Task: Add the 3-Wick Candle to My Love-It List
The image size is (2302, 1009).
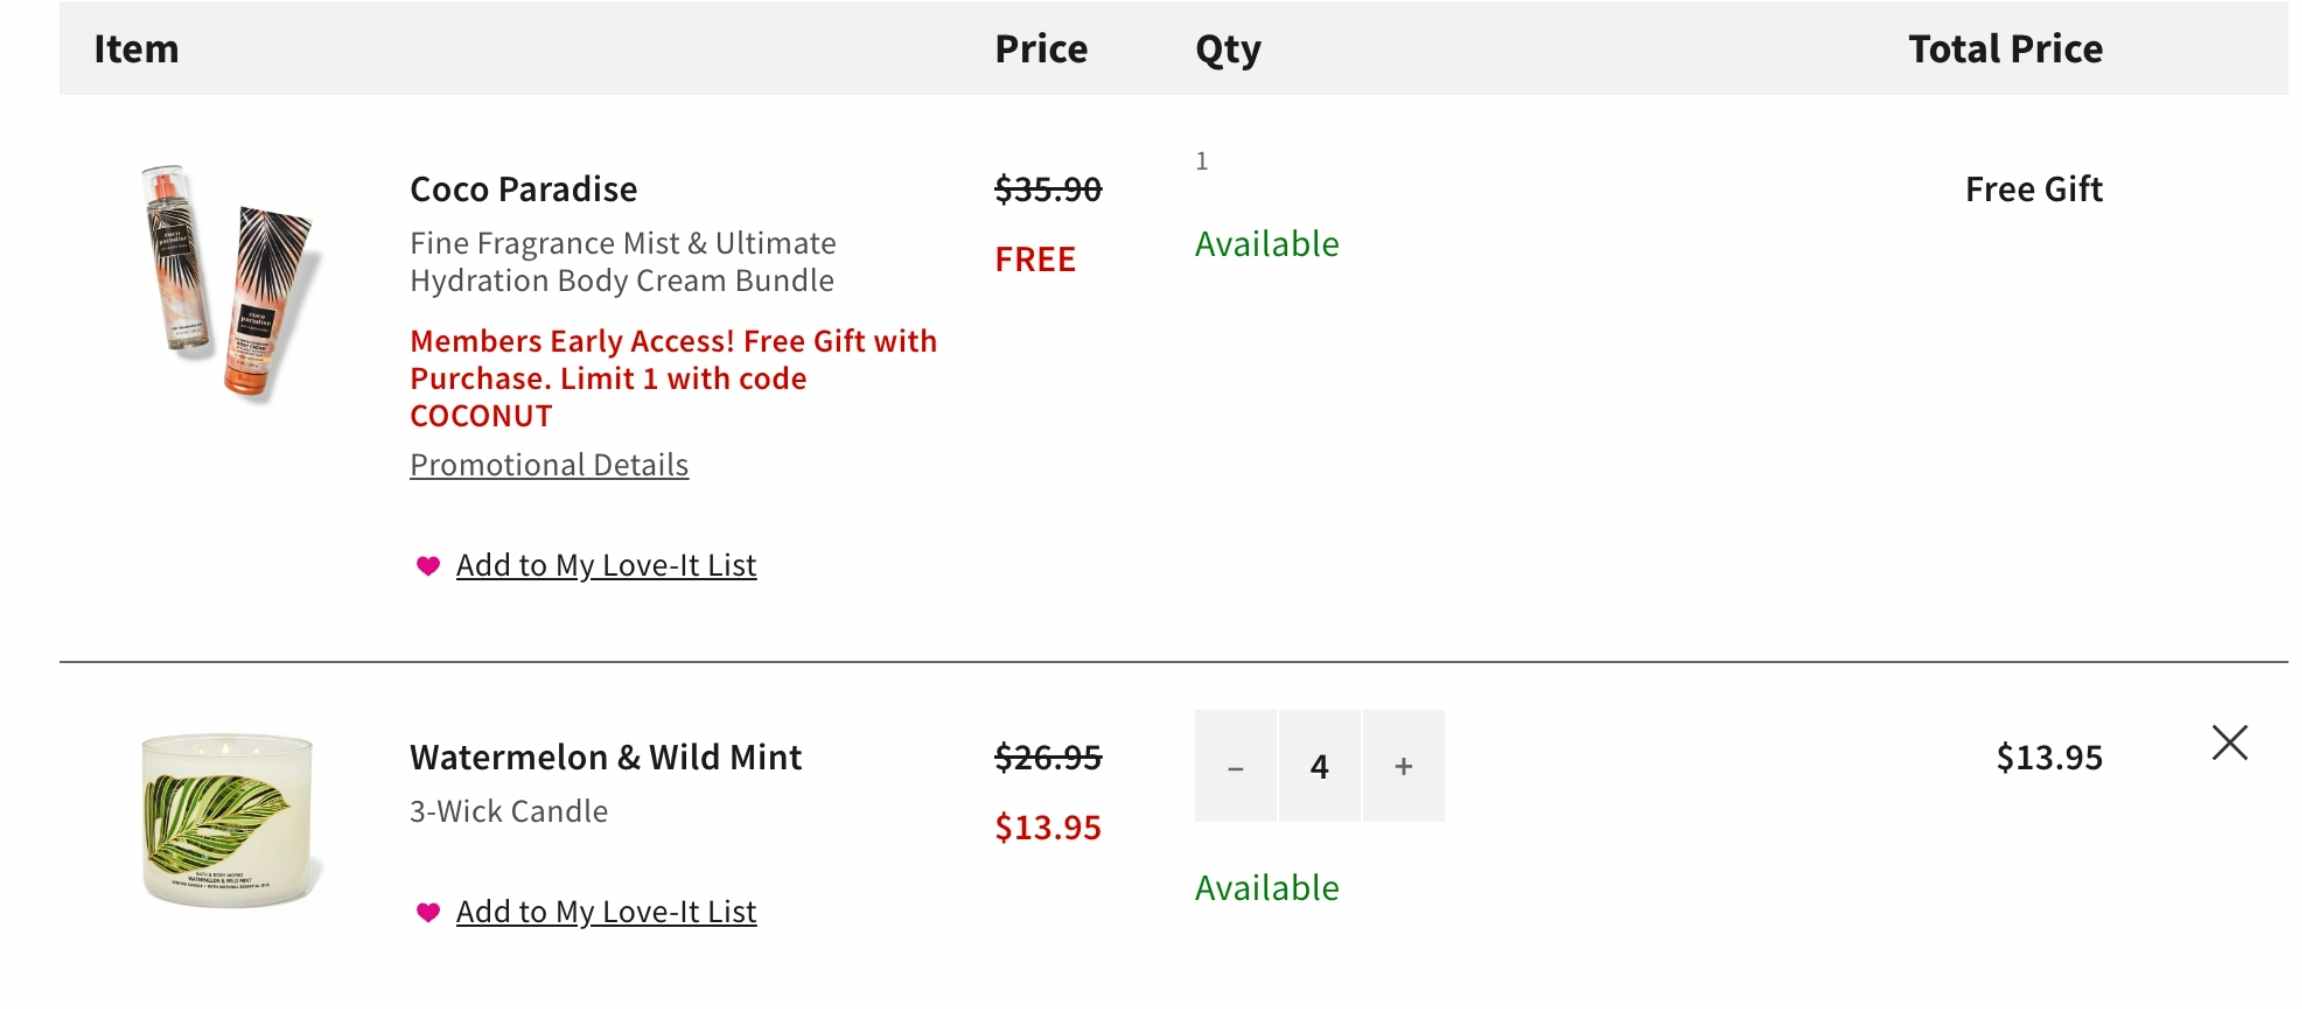Action: pos(606,912)
